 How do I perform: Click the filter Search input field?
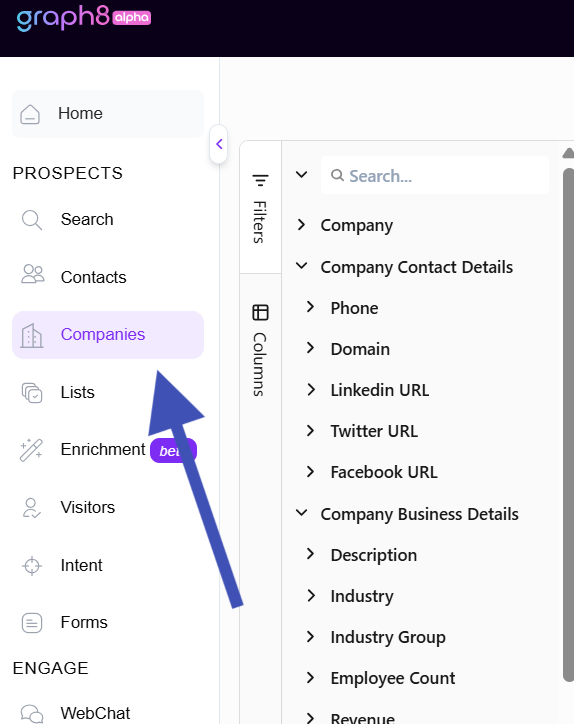435,175
